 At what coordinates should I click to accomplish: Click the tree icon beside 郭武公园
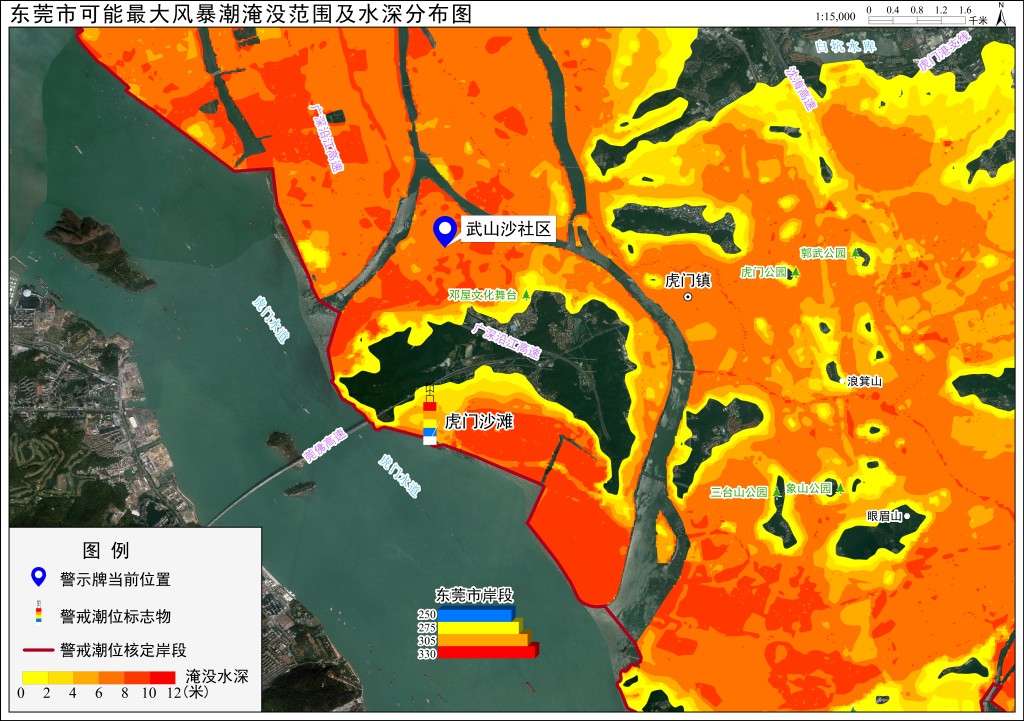[855, 253]
